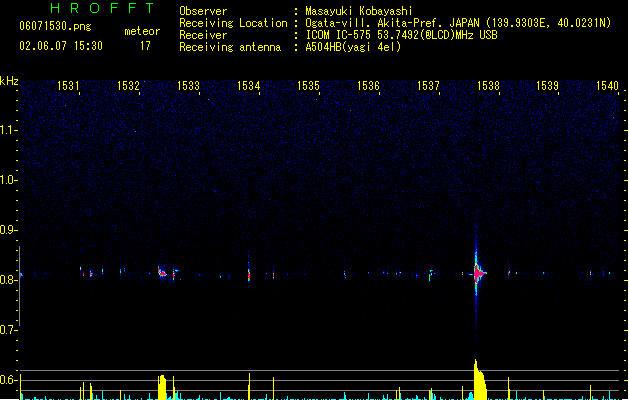Click the 1531 time marker
The width and height of the screenshot is (629, 400).
pyautogui.click(x=68, y=86)
